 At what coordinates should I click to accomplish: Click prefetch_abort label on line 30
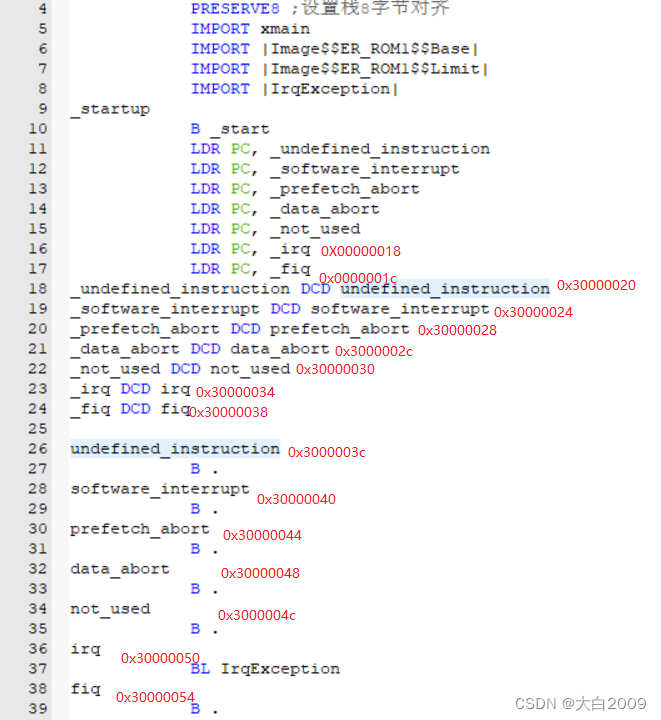(x=140, y=529)
